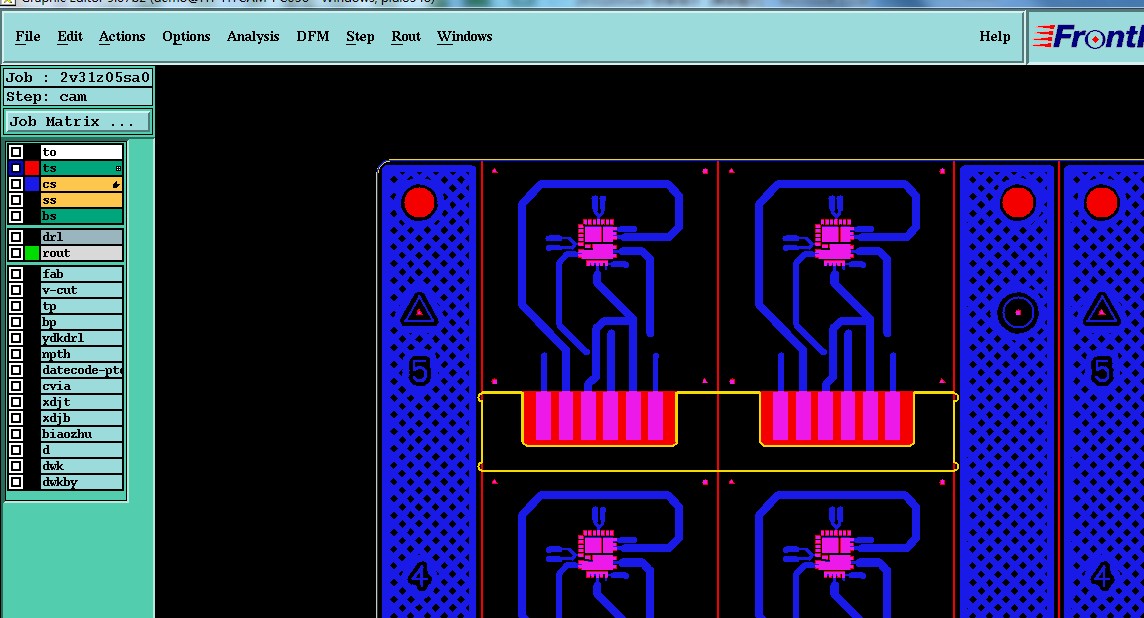Click the red color swatch of ts layer

pos(32,169)
